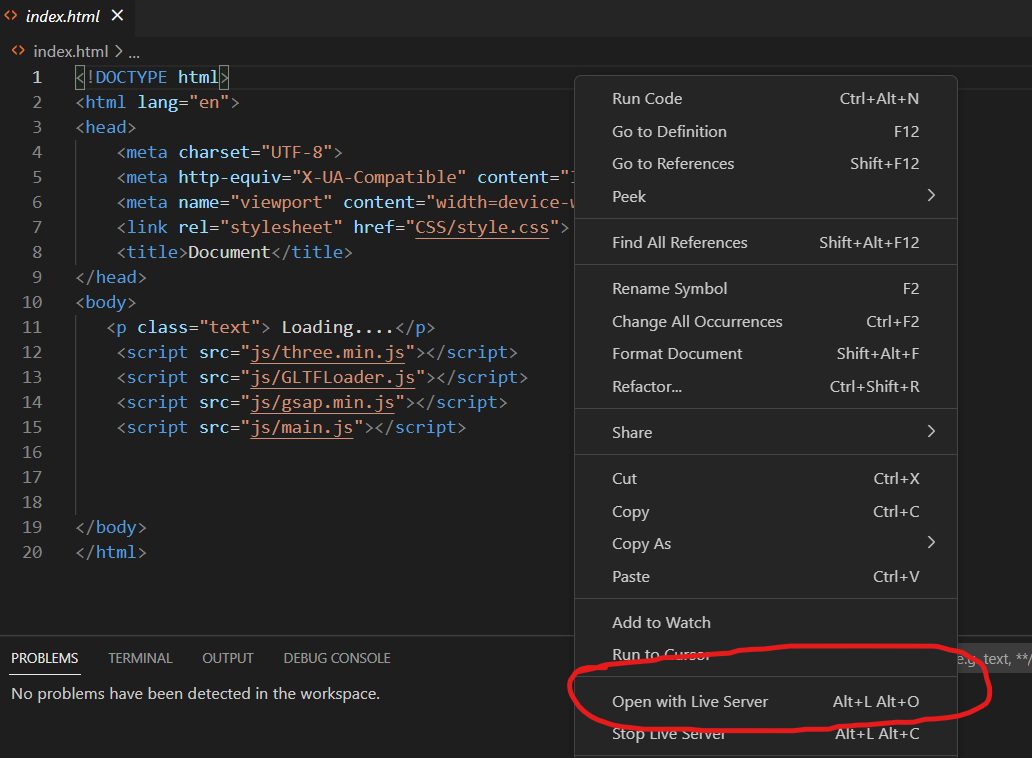Open the js/three.min.js script link
This screenshot has height=758, width=1032.
[328, 353]
